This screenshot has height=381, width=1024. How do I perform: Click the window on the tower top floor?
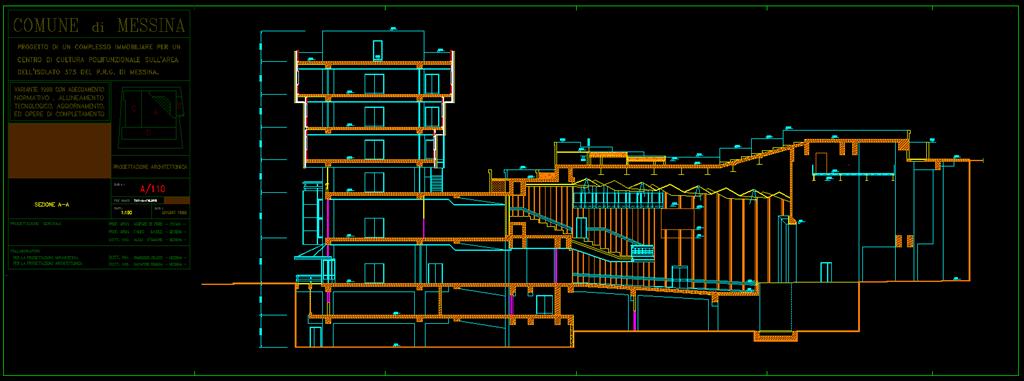pyautogui.click(x=378, y=50)
